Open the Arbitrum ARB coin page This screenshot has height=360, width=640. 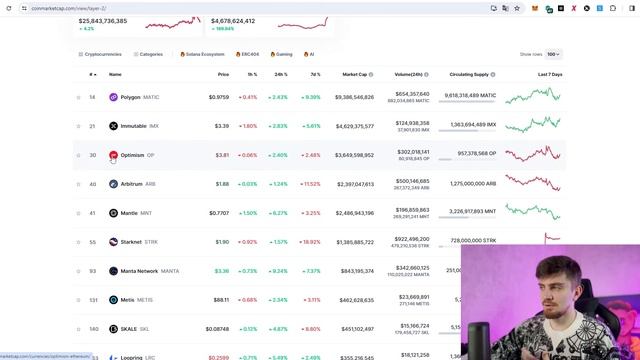[x=138, y=184]
